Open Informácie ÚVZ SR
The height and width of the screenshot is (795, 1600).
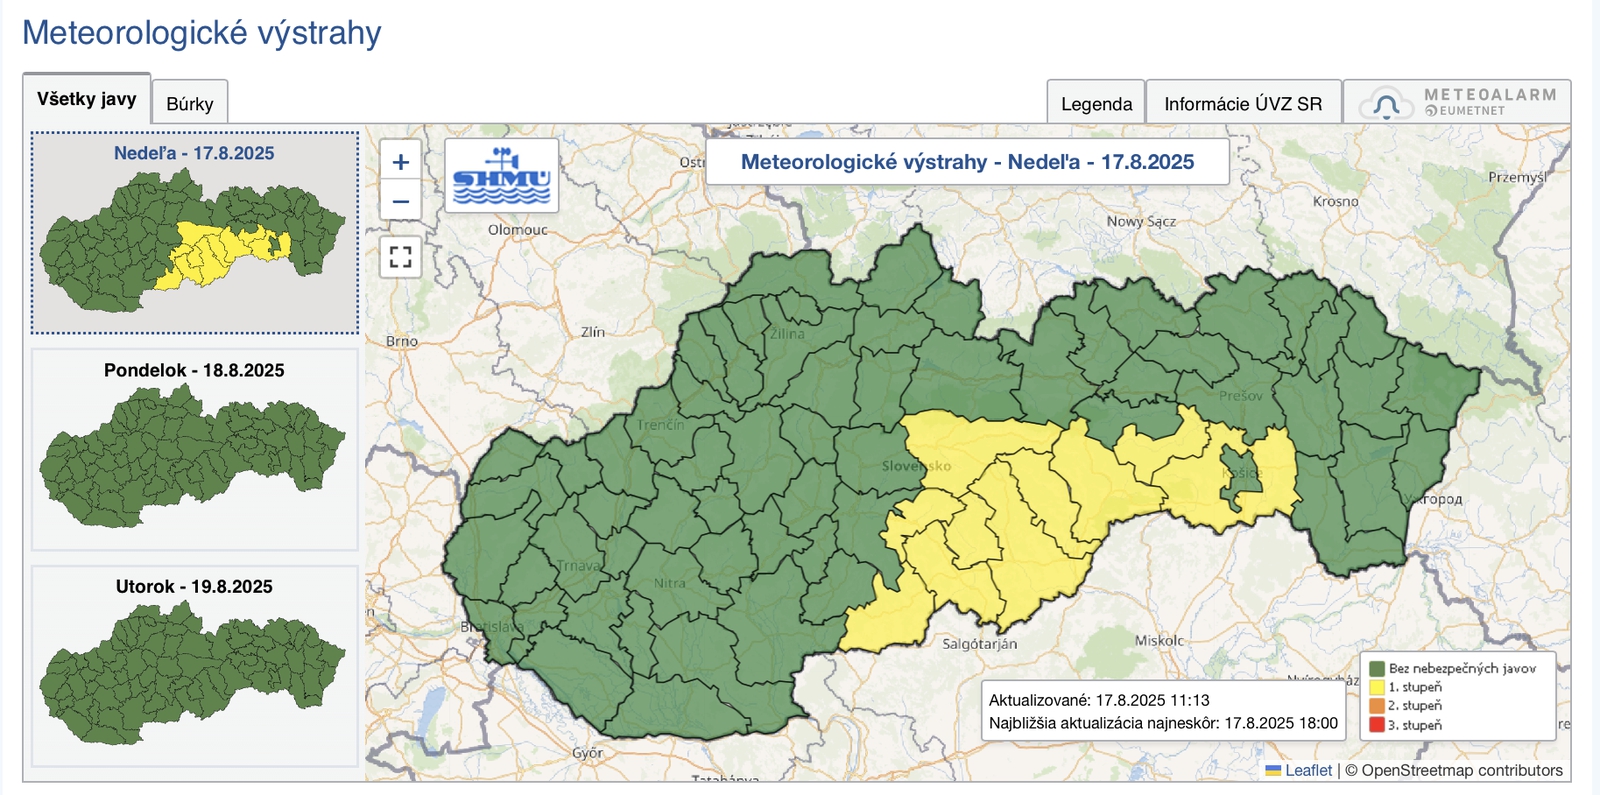coord(1243,104)
